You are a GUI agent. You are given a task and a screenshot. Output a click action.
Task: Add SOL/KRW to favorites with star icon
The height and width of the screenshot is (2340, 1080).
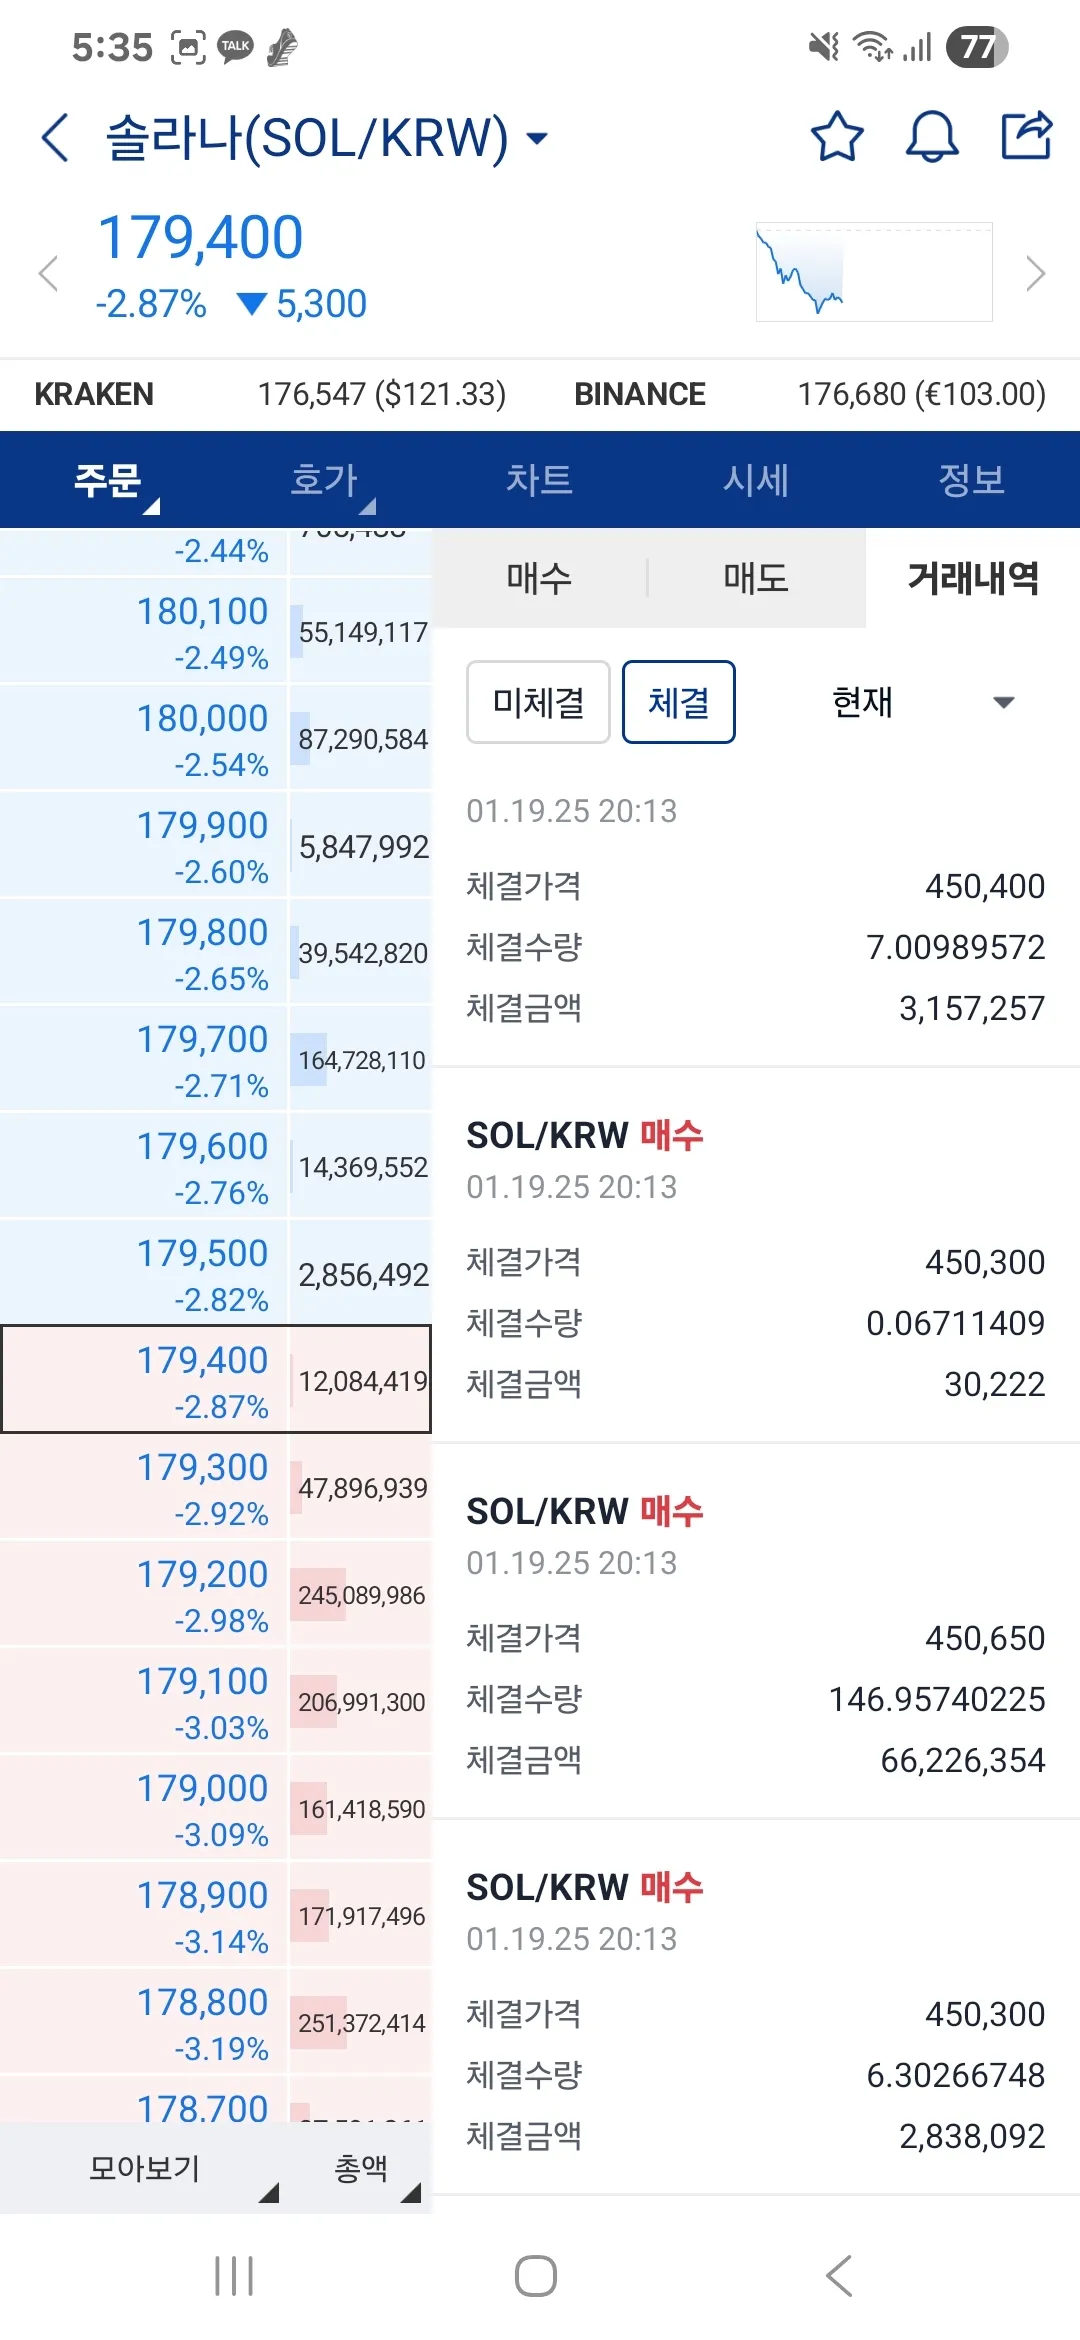836,137
